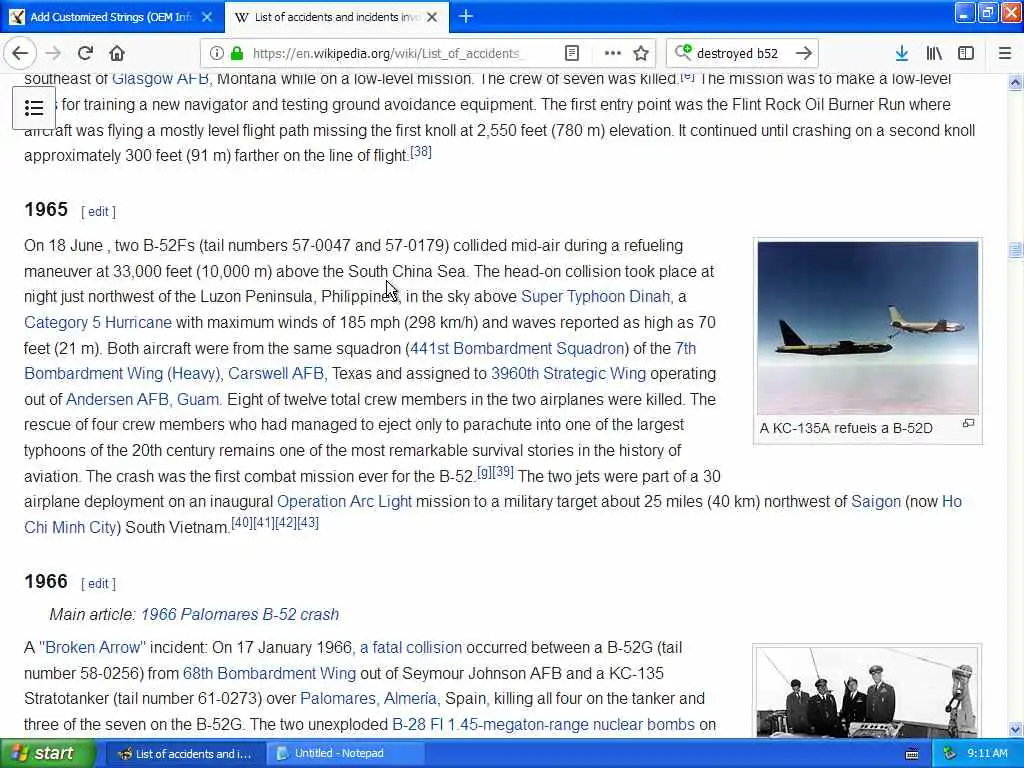Open page actions three-dot menu

(x=612, y=53)
